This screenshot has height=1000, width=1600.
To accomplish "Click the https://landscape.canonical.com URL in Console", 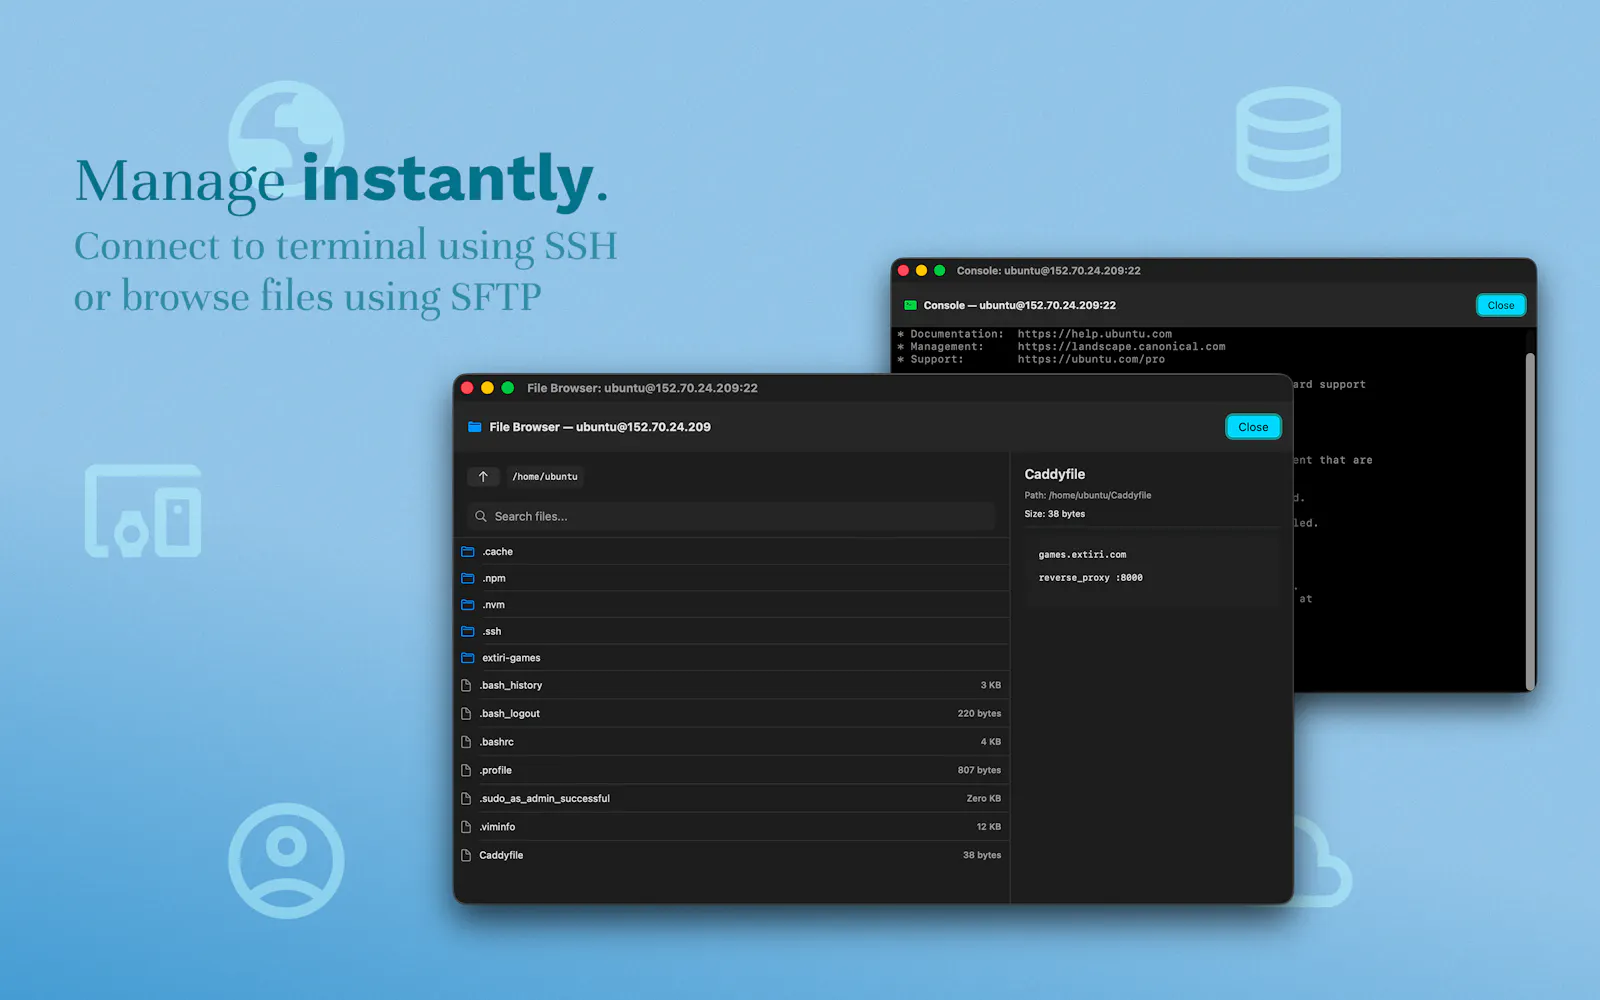I will (1121, 347).
